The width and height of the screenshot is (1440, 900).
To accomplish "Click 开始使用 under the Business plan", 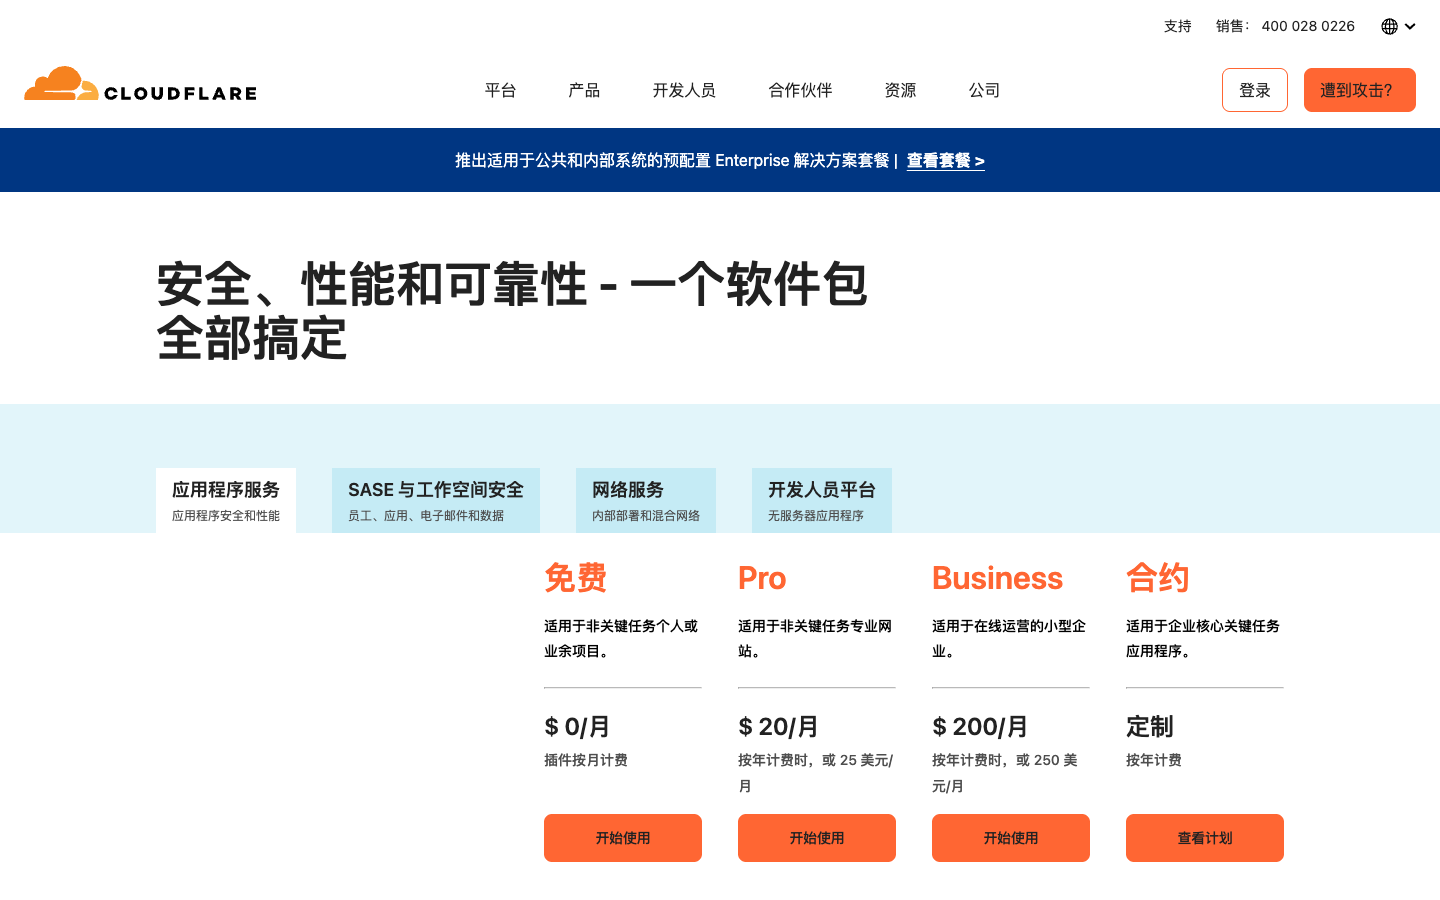I will click(1011, 838).
